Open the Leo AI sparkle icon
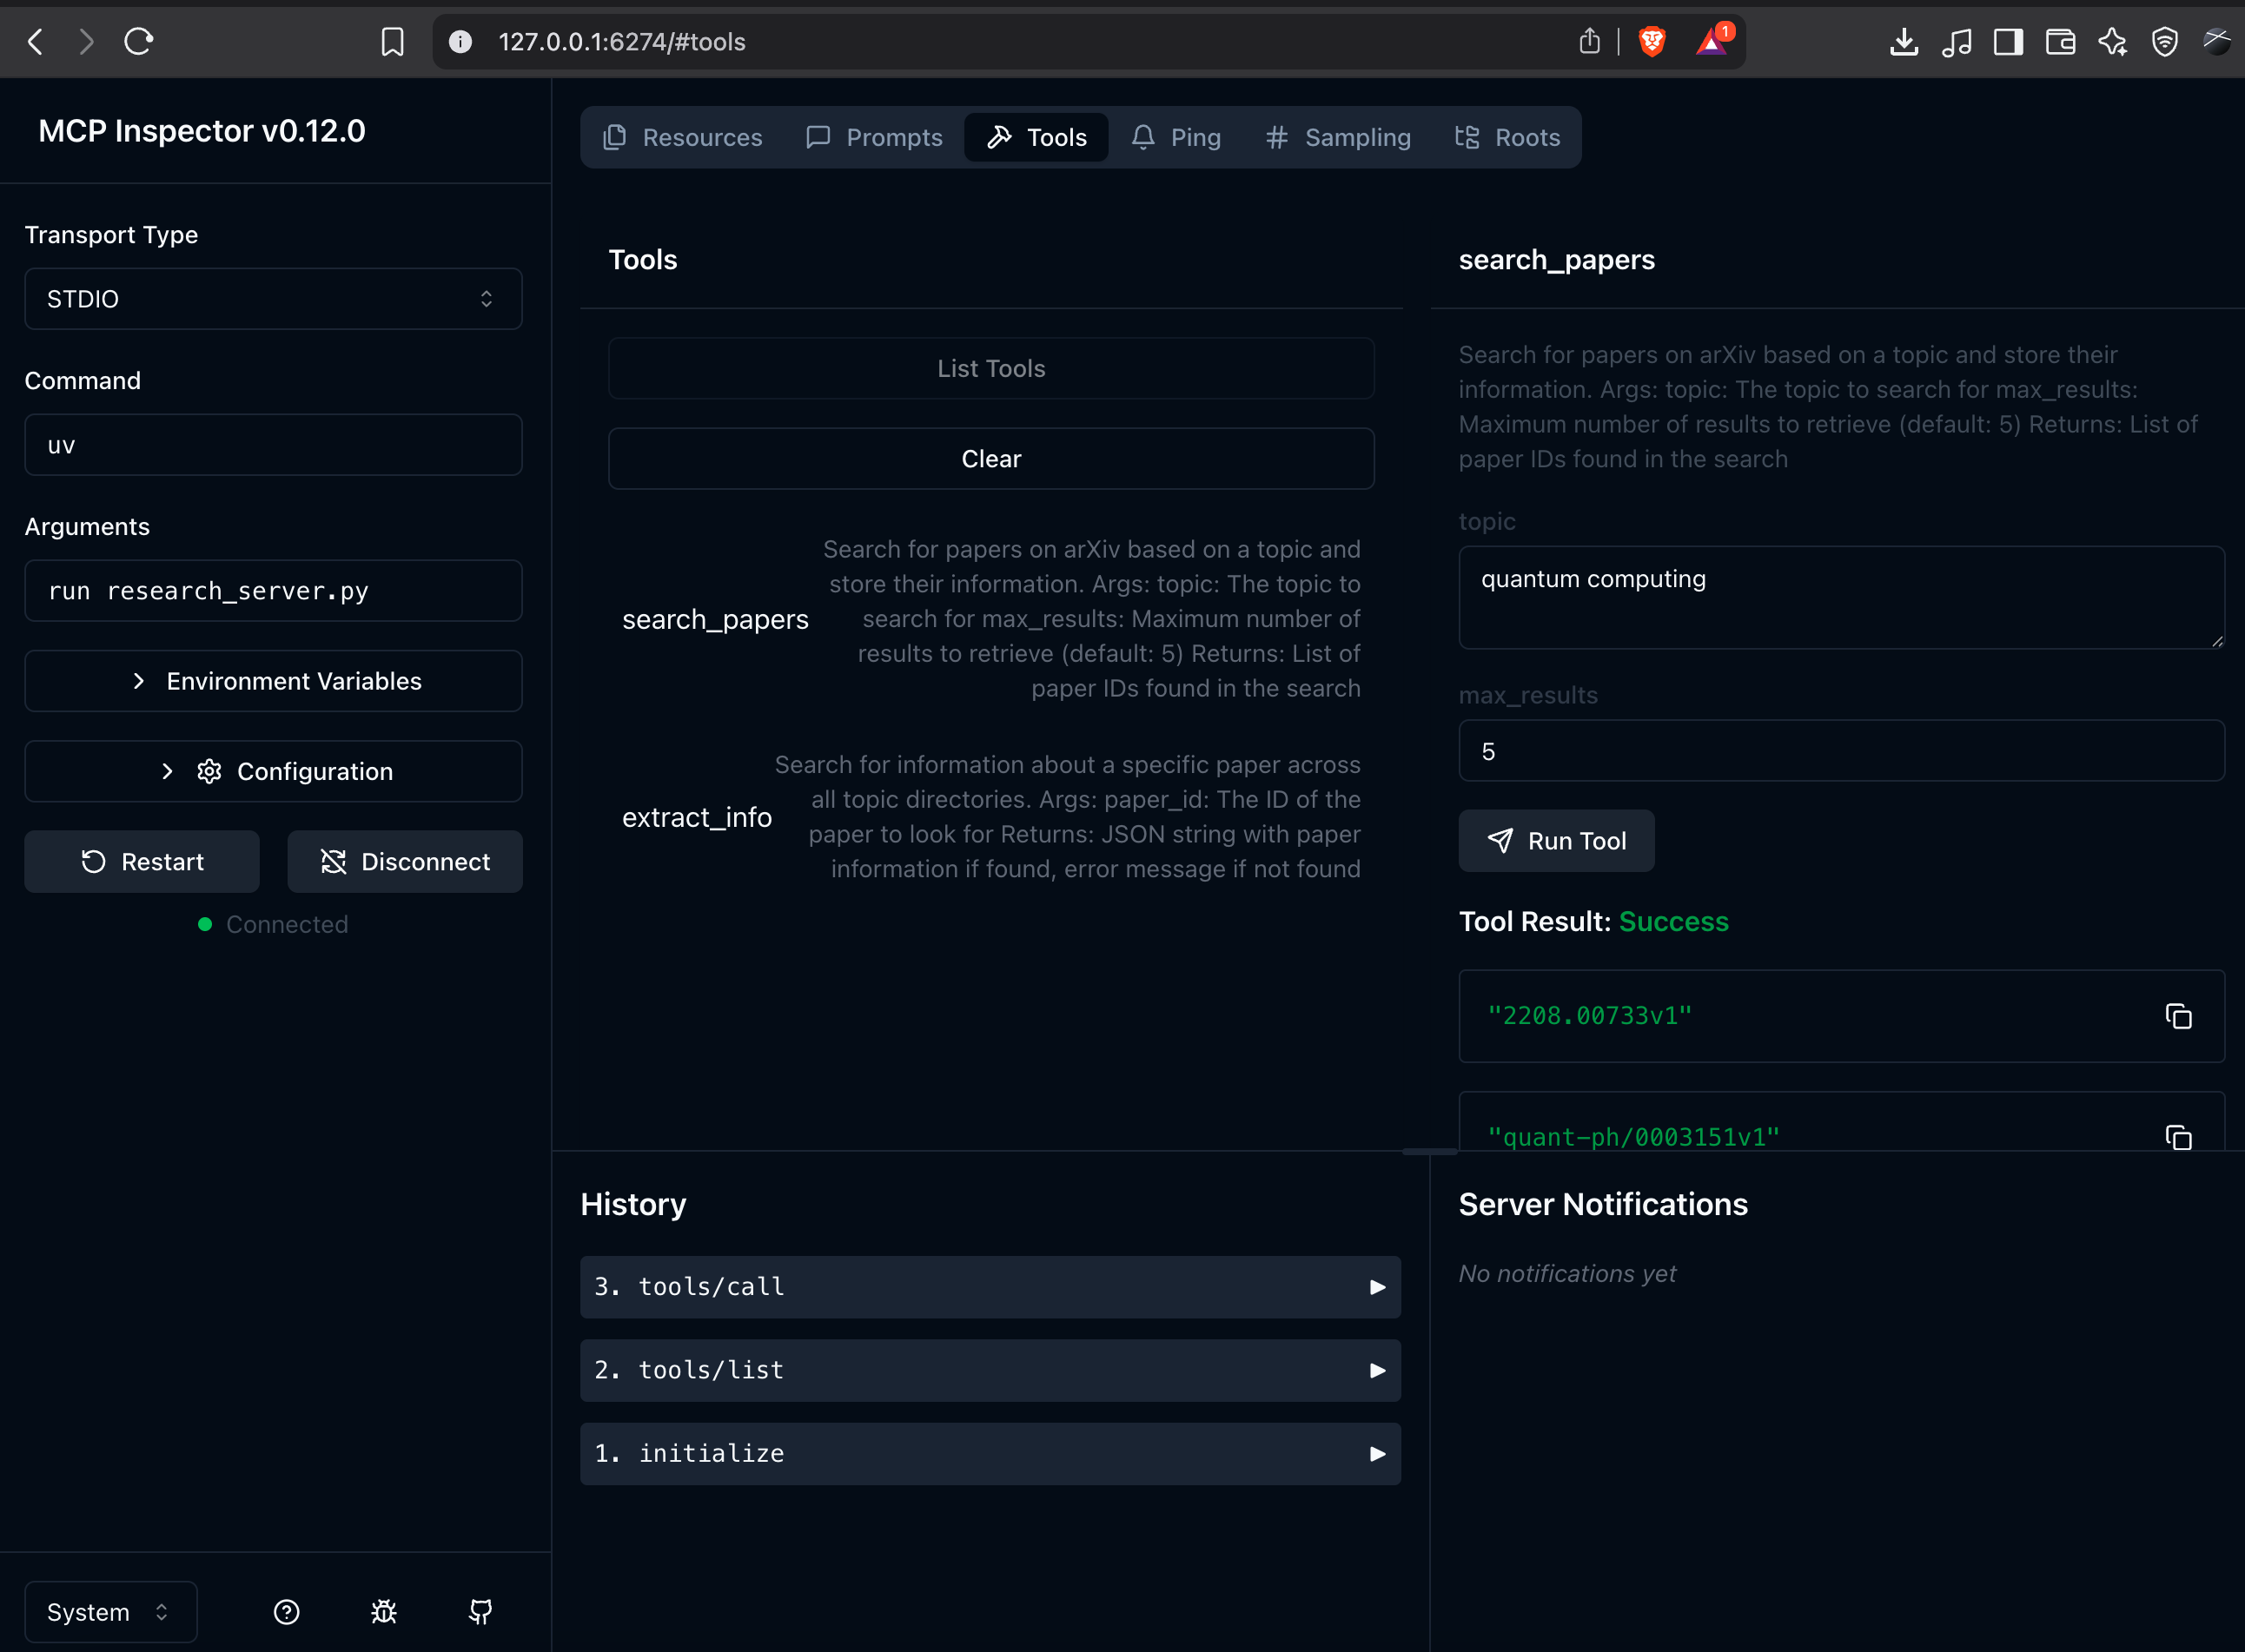The height and width of the screenshot is (1652, 2245). pyautogui.click(x=2113, y=42)
